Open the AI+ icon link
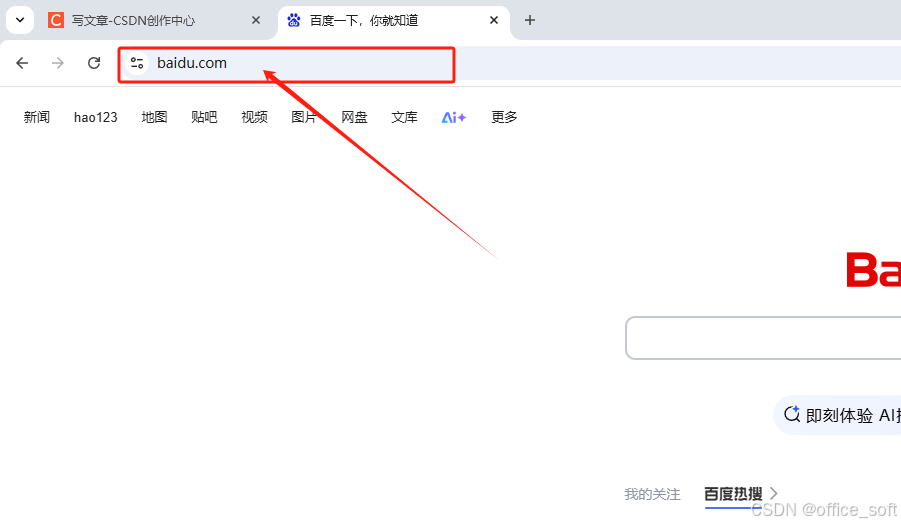The height and width of the screenshot is (525, 901). click(453, 118)
